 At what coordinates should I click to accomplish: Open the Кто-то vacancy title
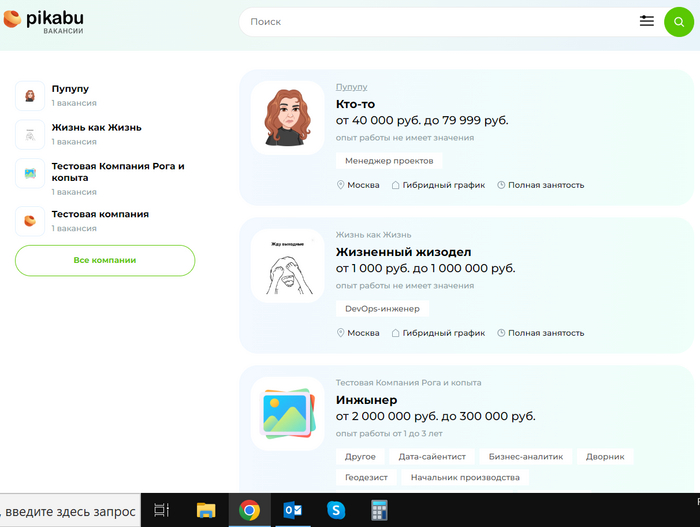click(356, 104)
